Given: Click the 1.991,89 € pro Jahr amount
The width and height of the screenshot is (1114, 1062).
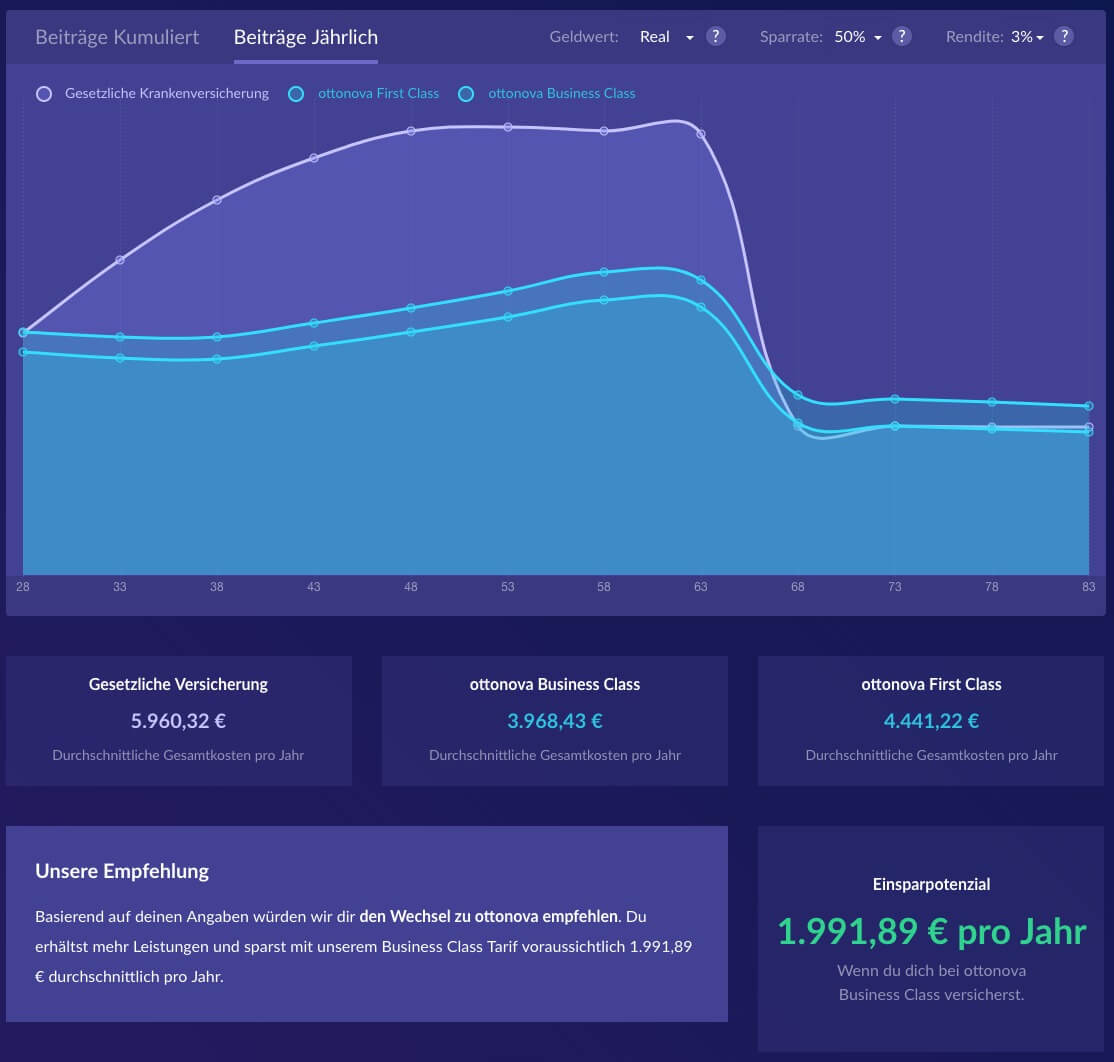Looking at the screenshot, I should pos(931,931).
